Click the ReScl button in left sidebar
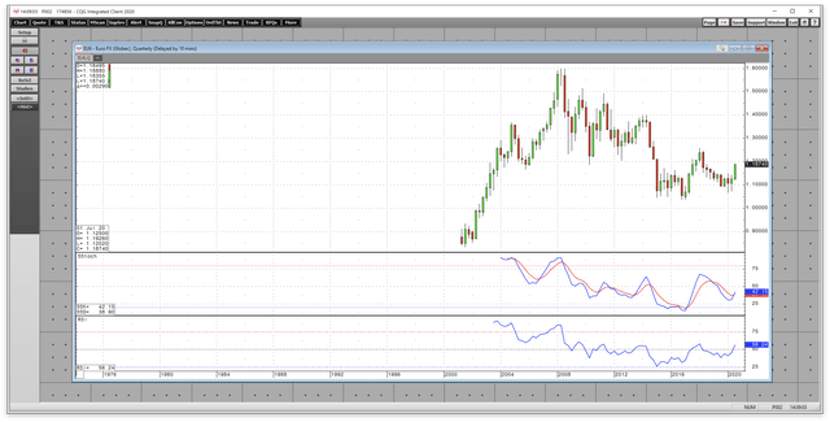 click(24, 80)
